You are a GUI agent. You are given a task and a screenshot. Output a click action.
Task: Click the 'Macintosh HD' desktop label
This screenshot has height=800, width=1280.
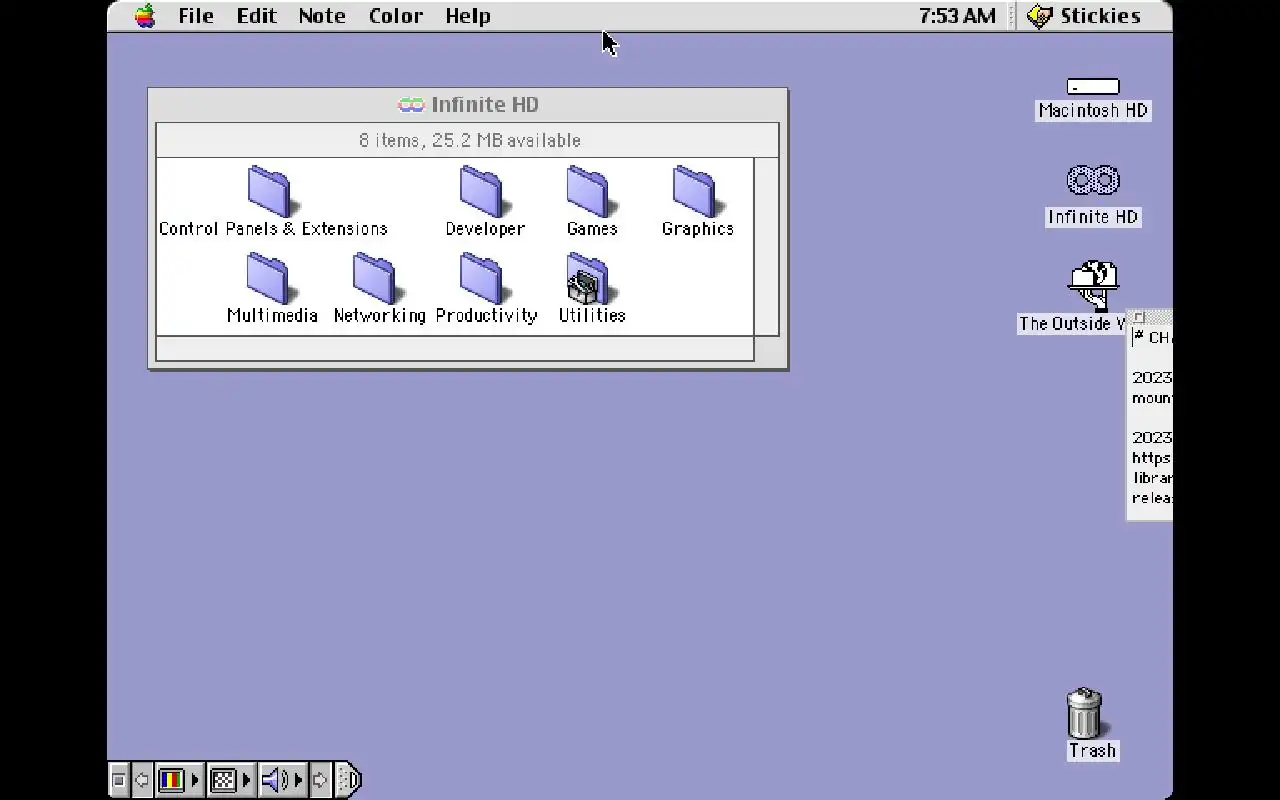tap(1093, 111)
